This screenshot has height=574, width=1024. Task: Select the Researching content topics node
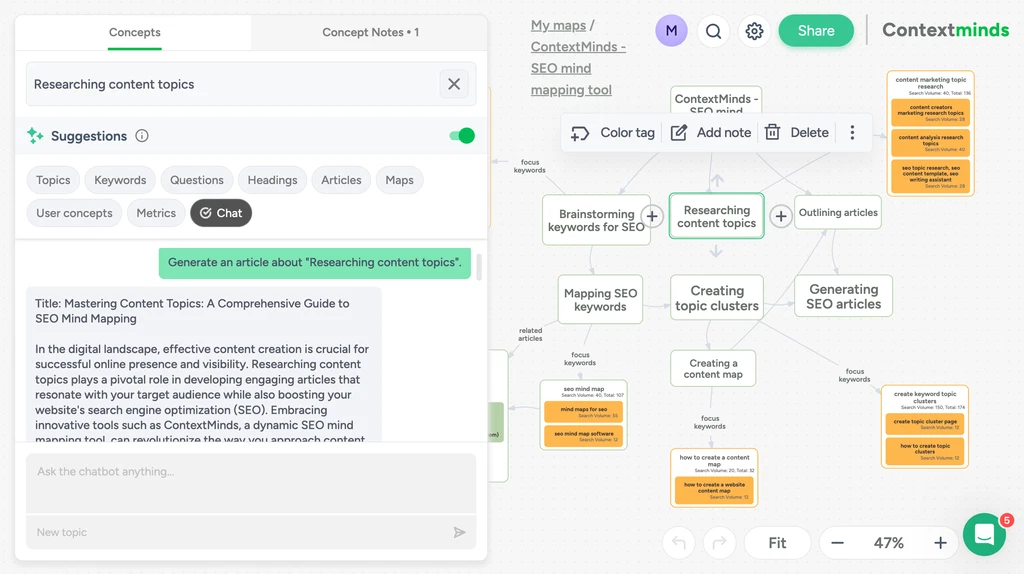coord(716,216)
